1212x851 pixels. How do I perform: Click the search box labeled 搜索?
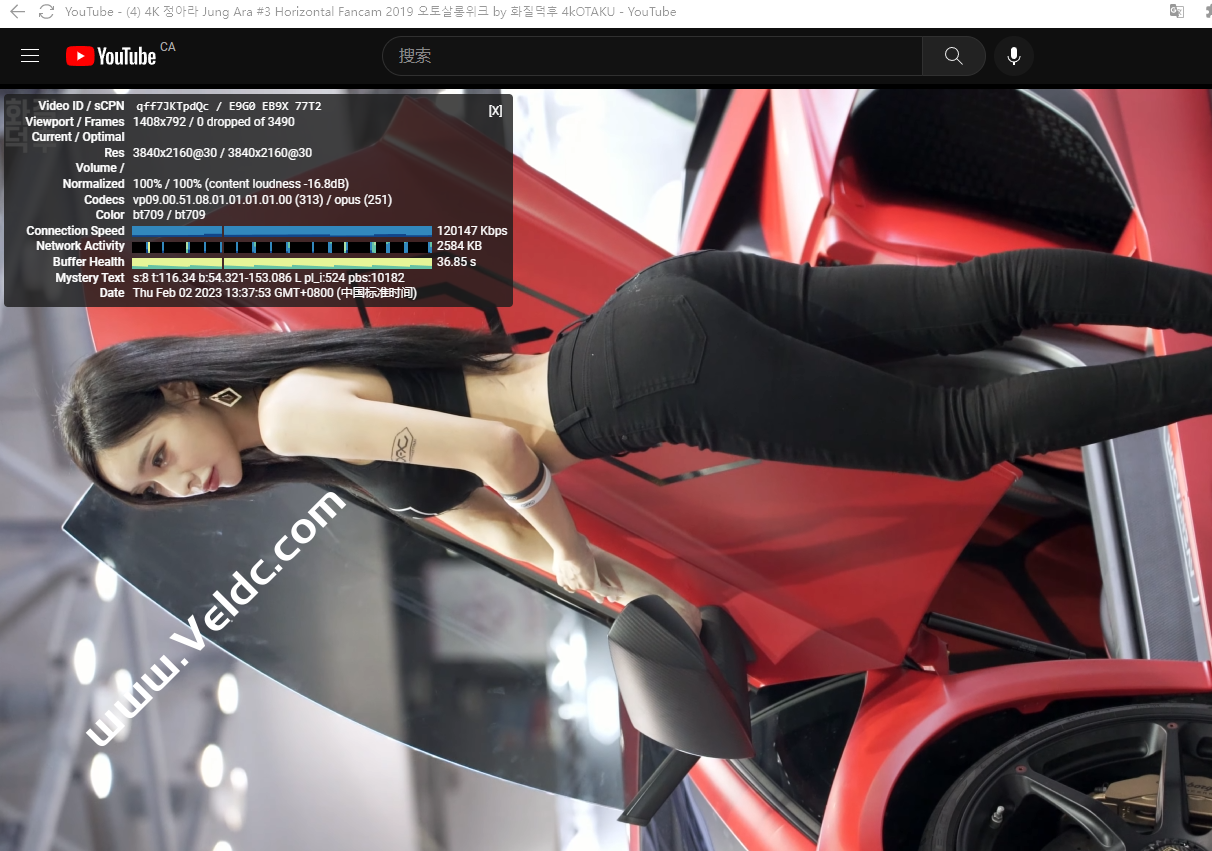652,56
